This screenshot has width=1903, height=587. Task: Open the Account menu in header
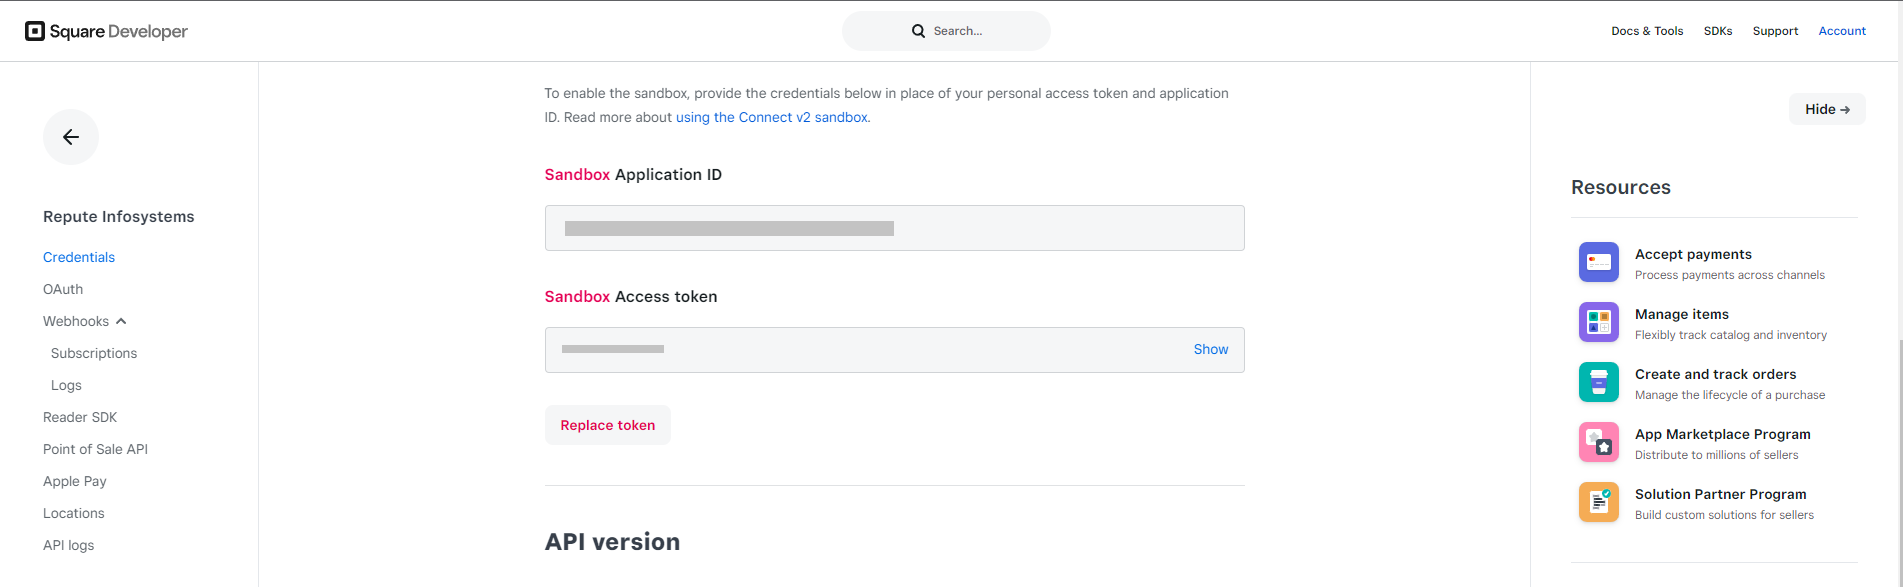coord(1842,31)
